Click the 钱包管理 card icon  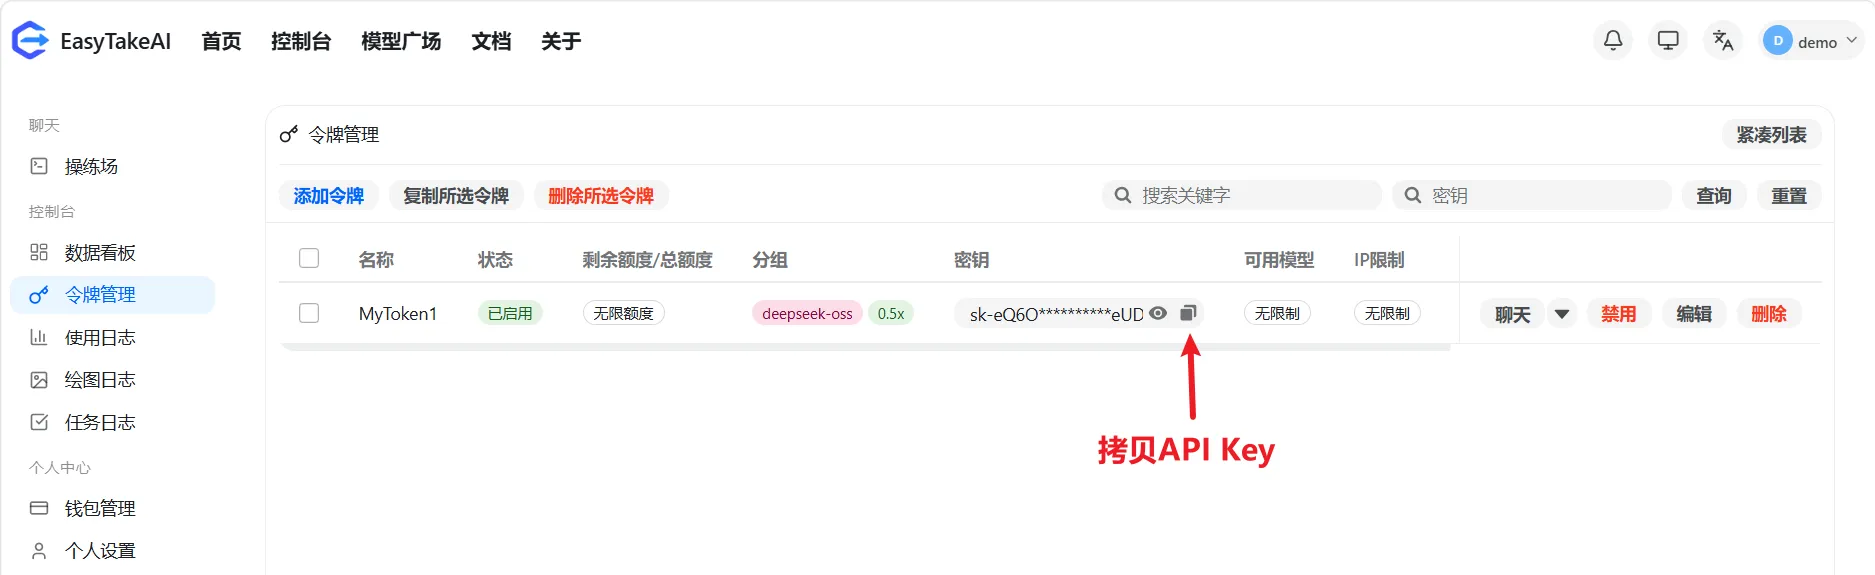[x=39, y=508]
